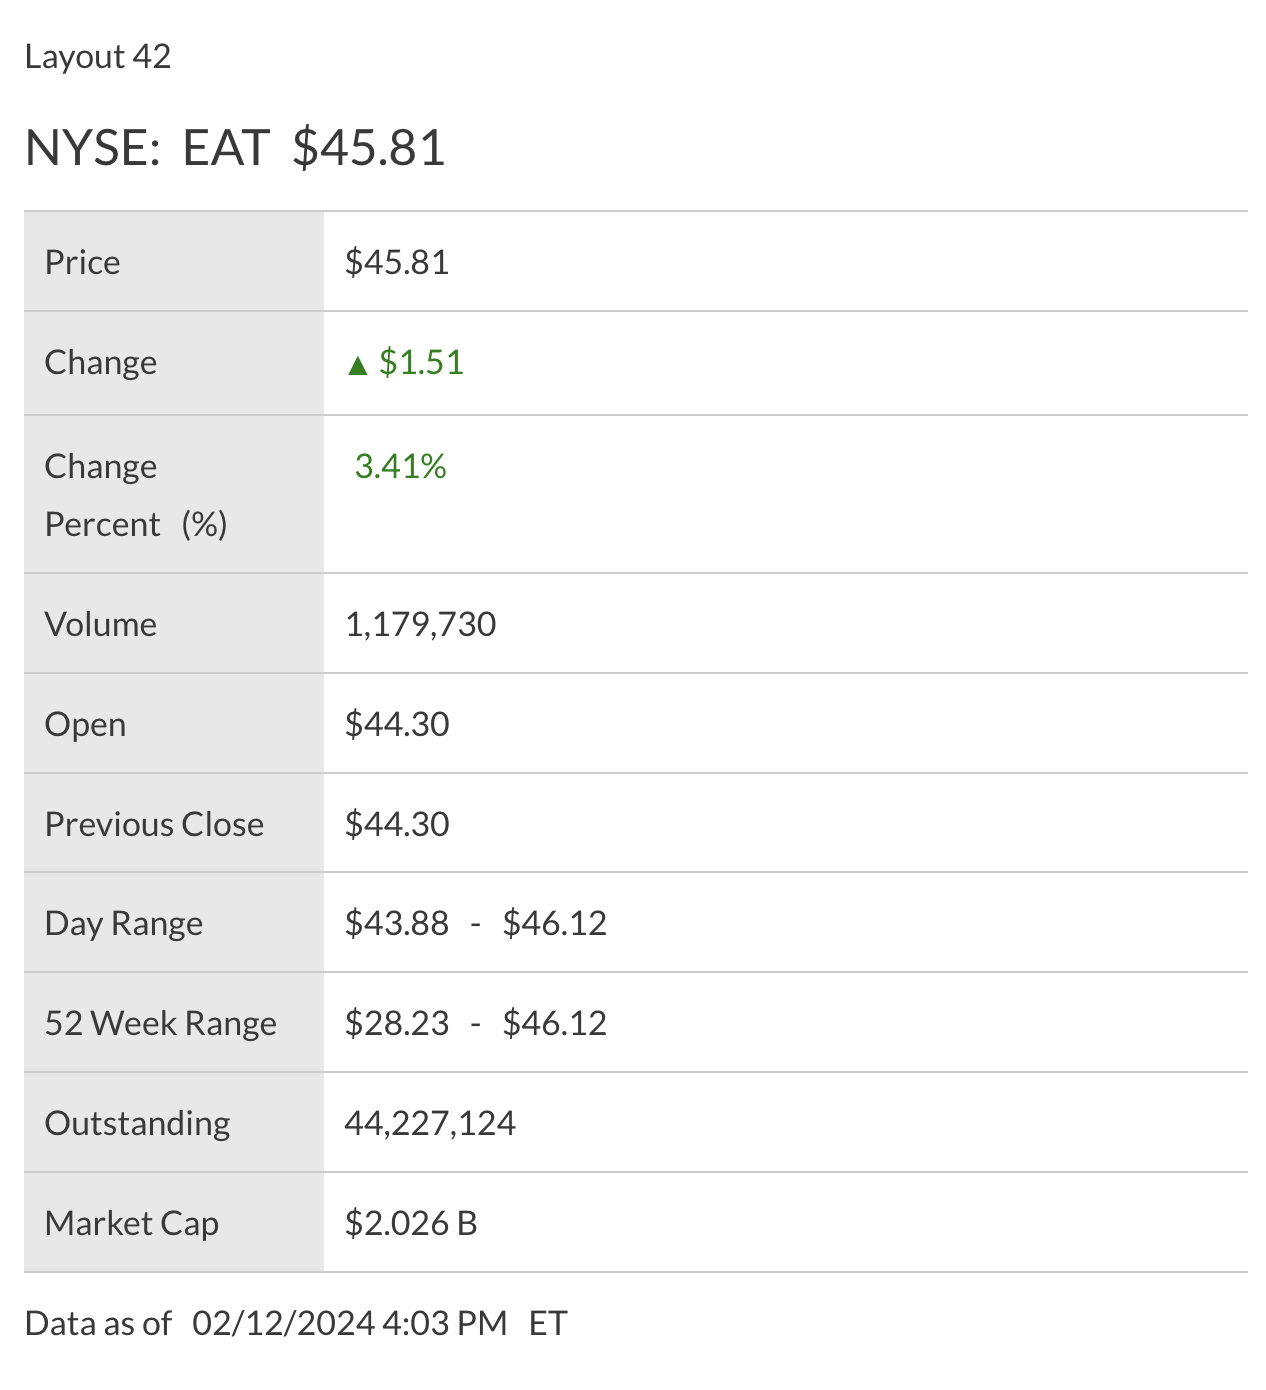Click the Change row label
This screenshot has height=1390, width=1266.
click(101, 362)
